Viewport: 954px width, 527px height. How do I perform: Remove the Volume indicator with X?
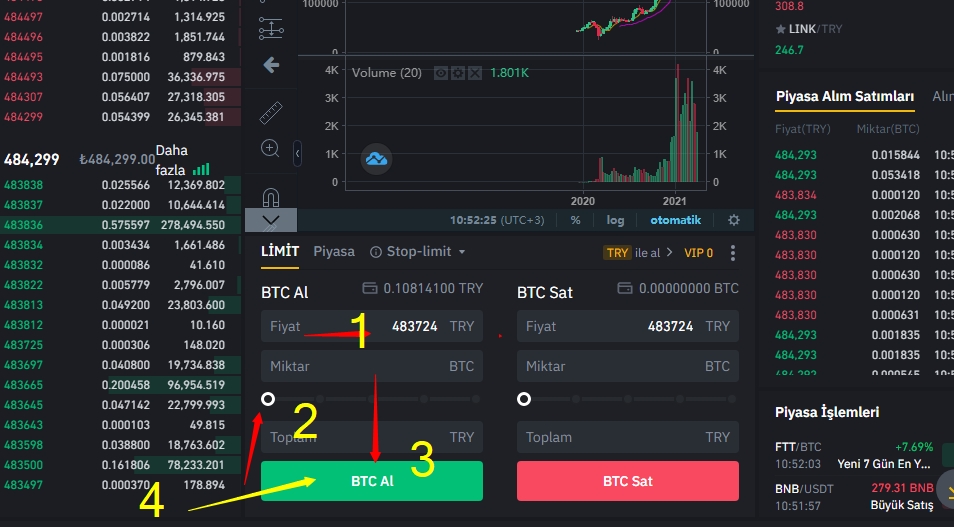(475, 73)
